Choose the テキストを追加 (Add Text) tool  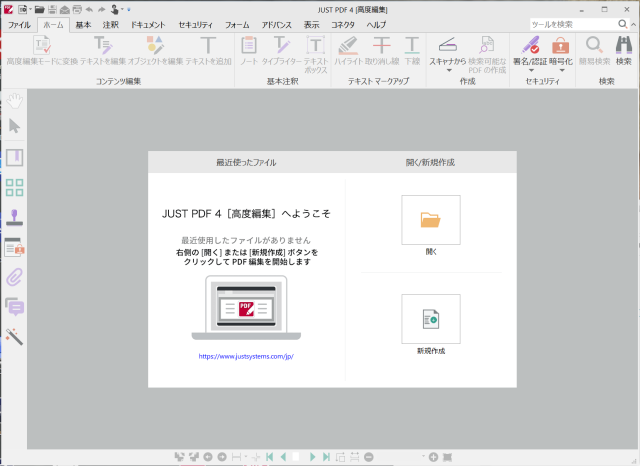(208, 45)
